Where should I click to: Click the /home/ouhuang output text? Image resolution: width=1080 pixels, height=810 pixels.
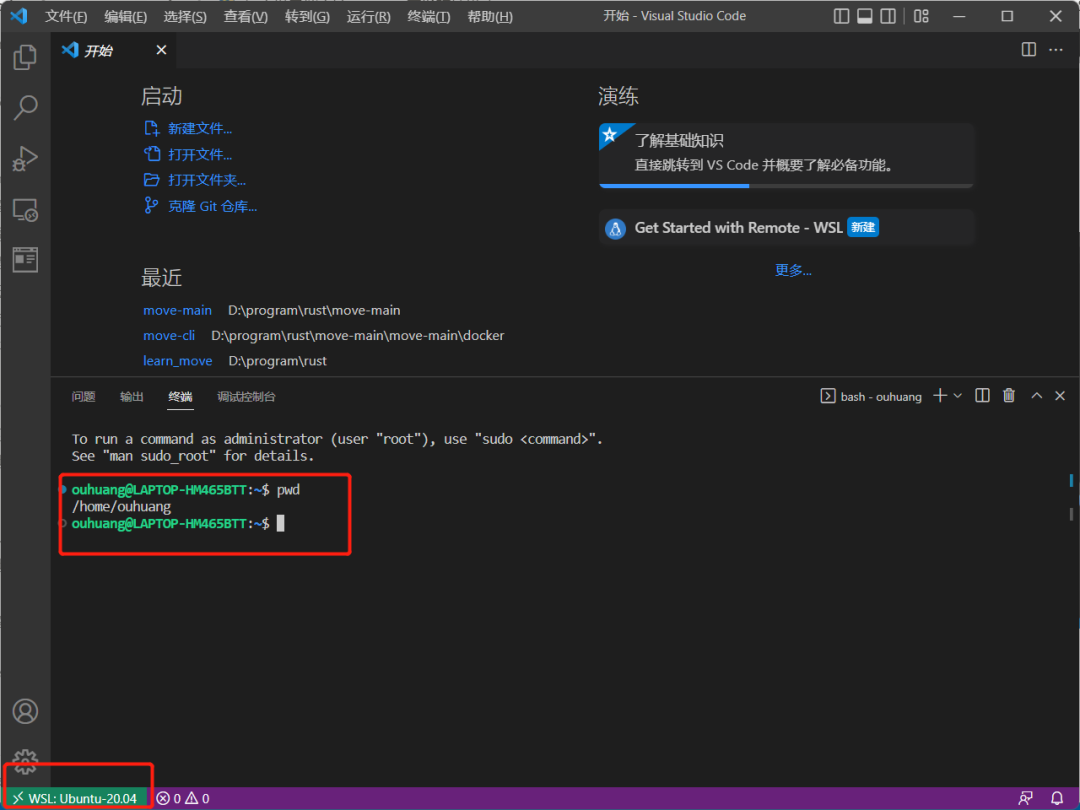coord(121,507)
